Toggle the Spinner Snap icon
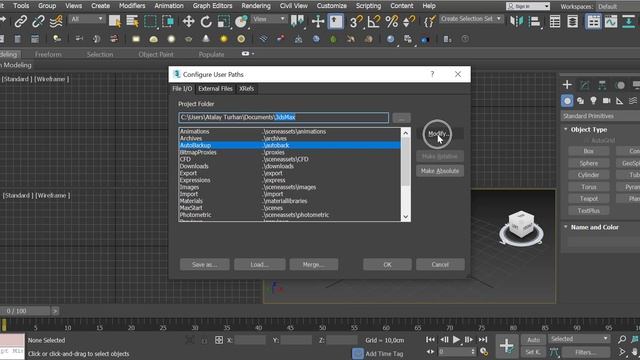 point(409,21)
